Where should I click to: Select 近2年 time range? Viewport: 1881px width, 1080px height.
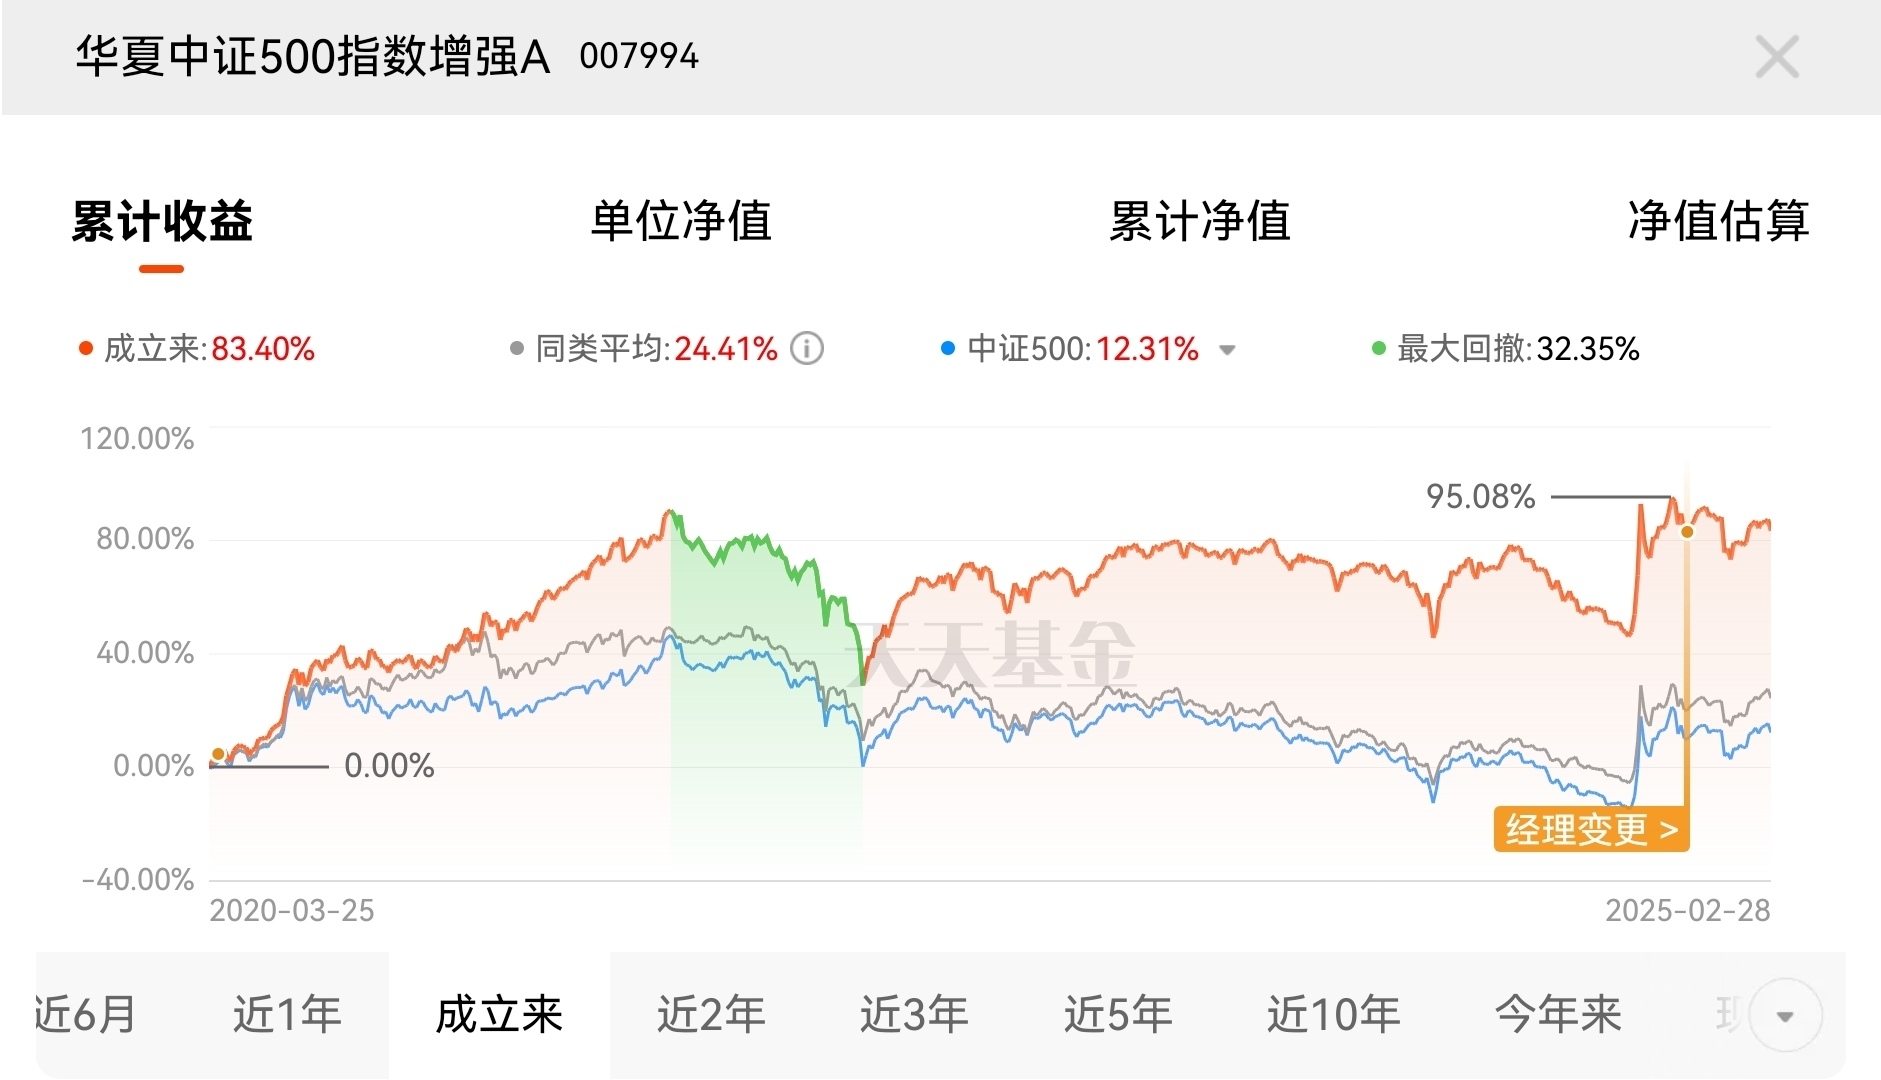click(x=711, y=1014)
